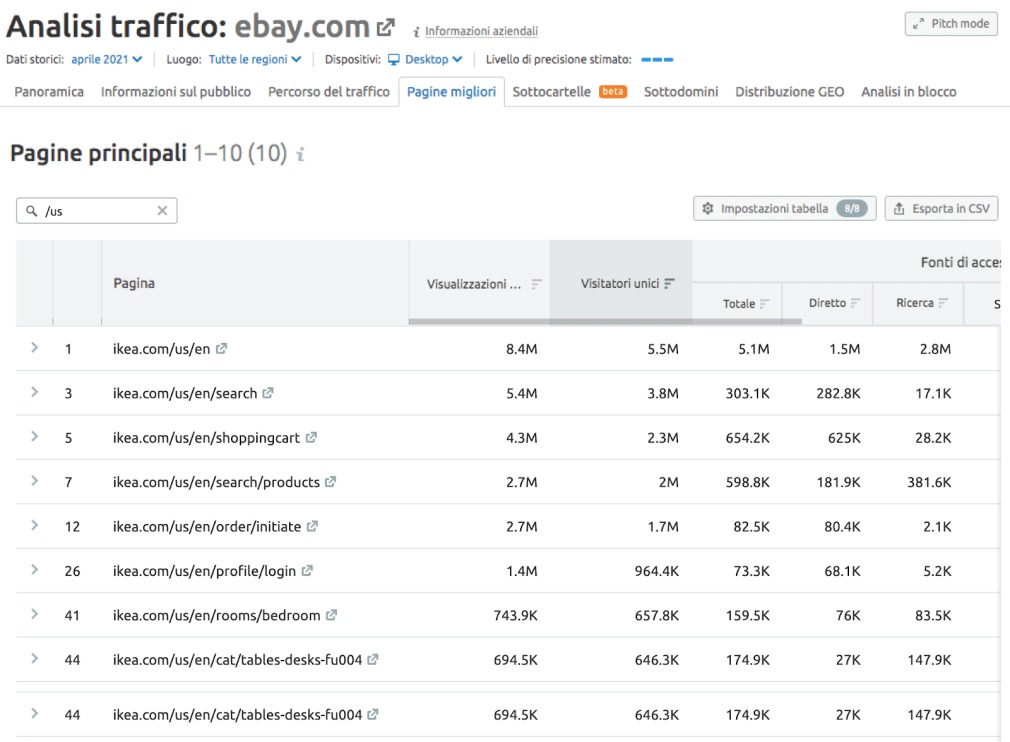Viewport: 1010px width, 742px height.
Task: Open Impostazioni tabella settings
Action: tap(785, 209)
